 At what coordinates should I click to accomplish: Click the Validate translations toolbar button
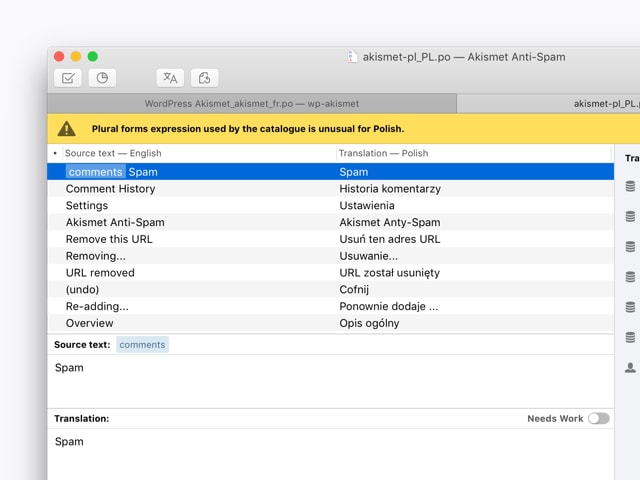pyautogui.click(x=68, y=78)
